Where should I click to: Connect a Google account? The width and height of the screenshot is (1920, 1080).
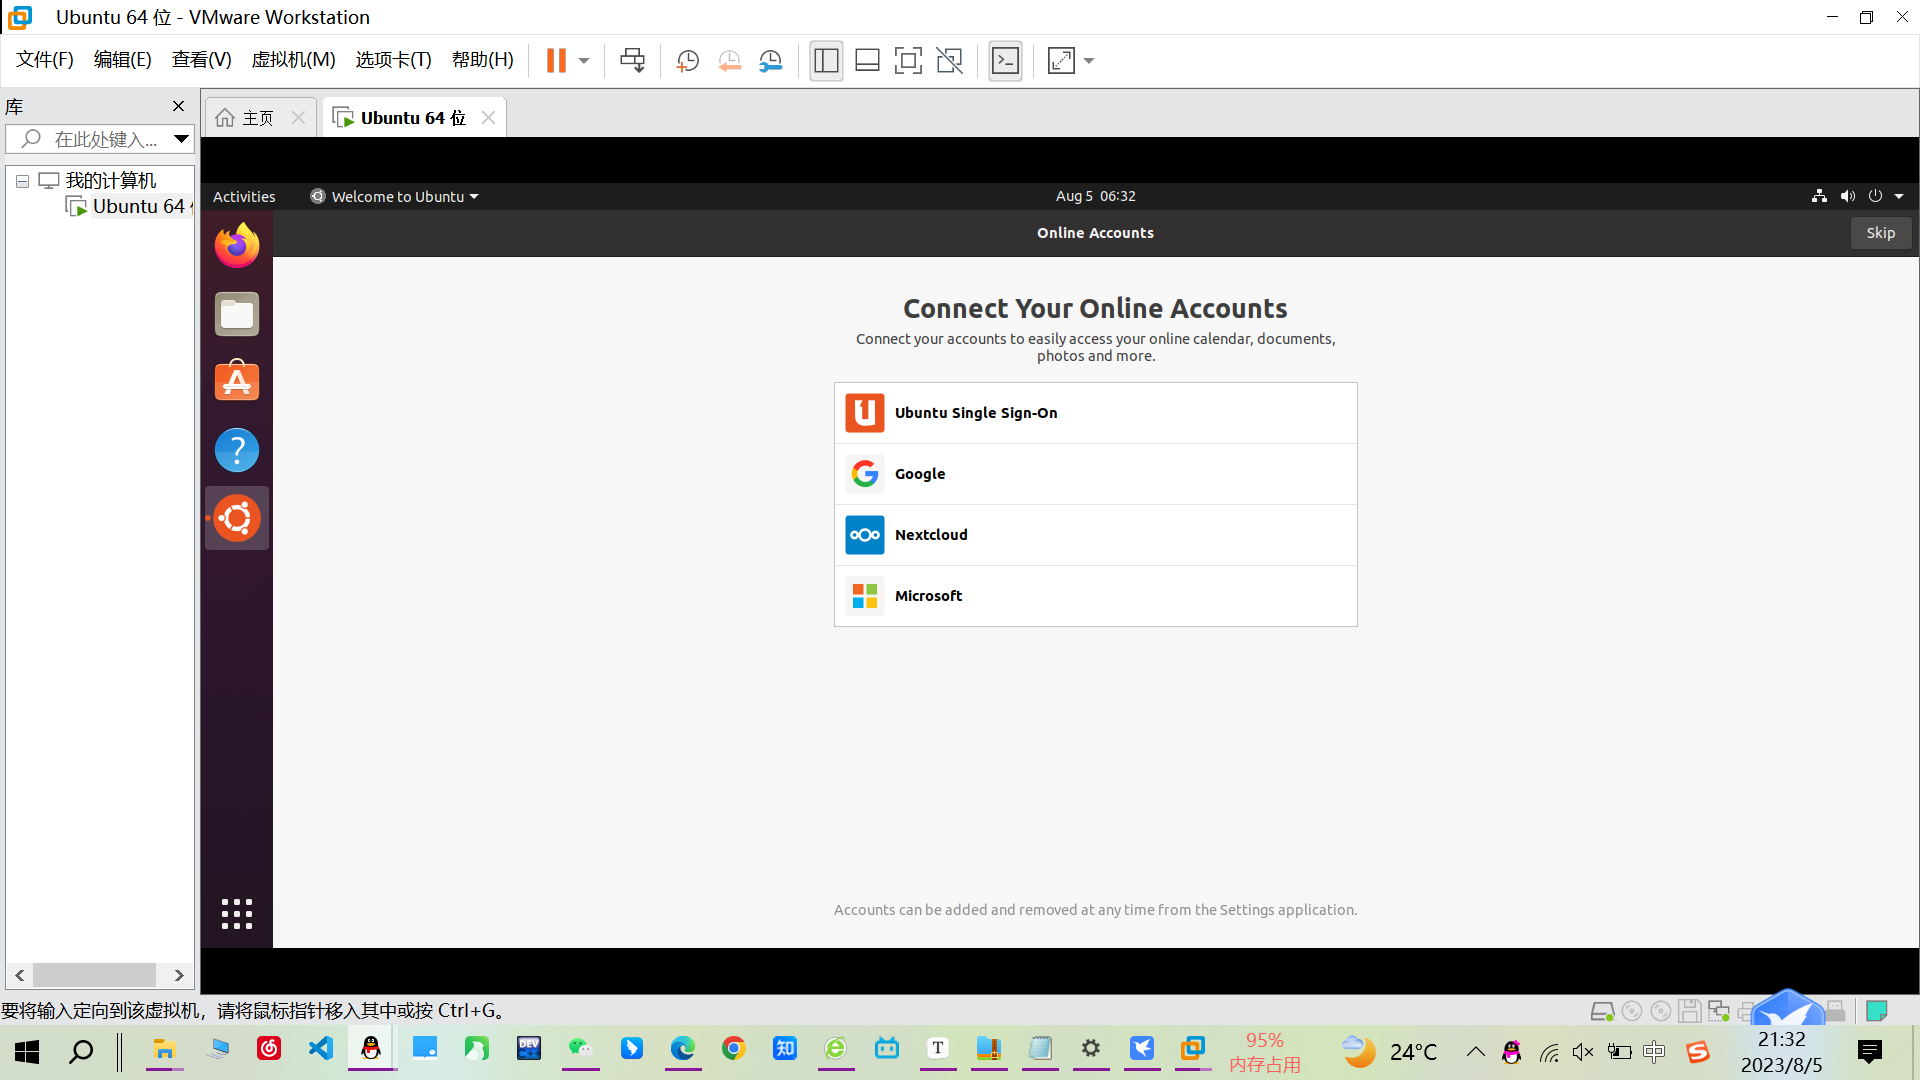pyautogui.click(x=1095, y=474)
